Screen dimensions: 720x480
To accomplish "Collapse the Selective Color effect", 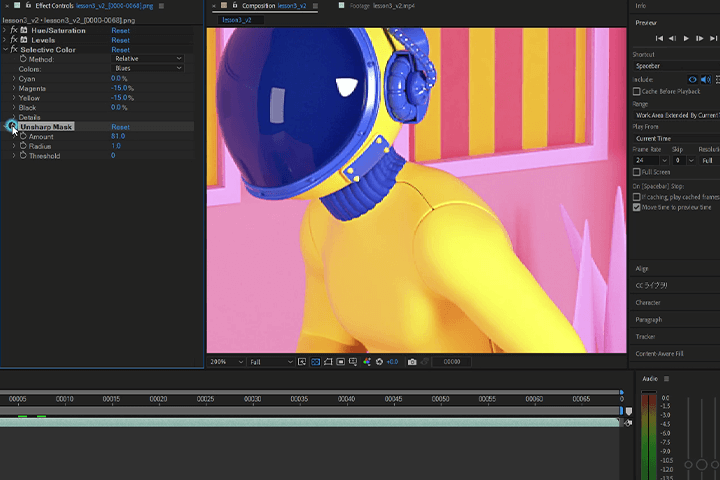I will coord(5,50).
